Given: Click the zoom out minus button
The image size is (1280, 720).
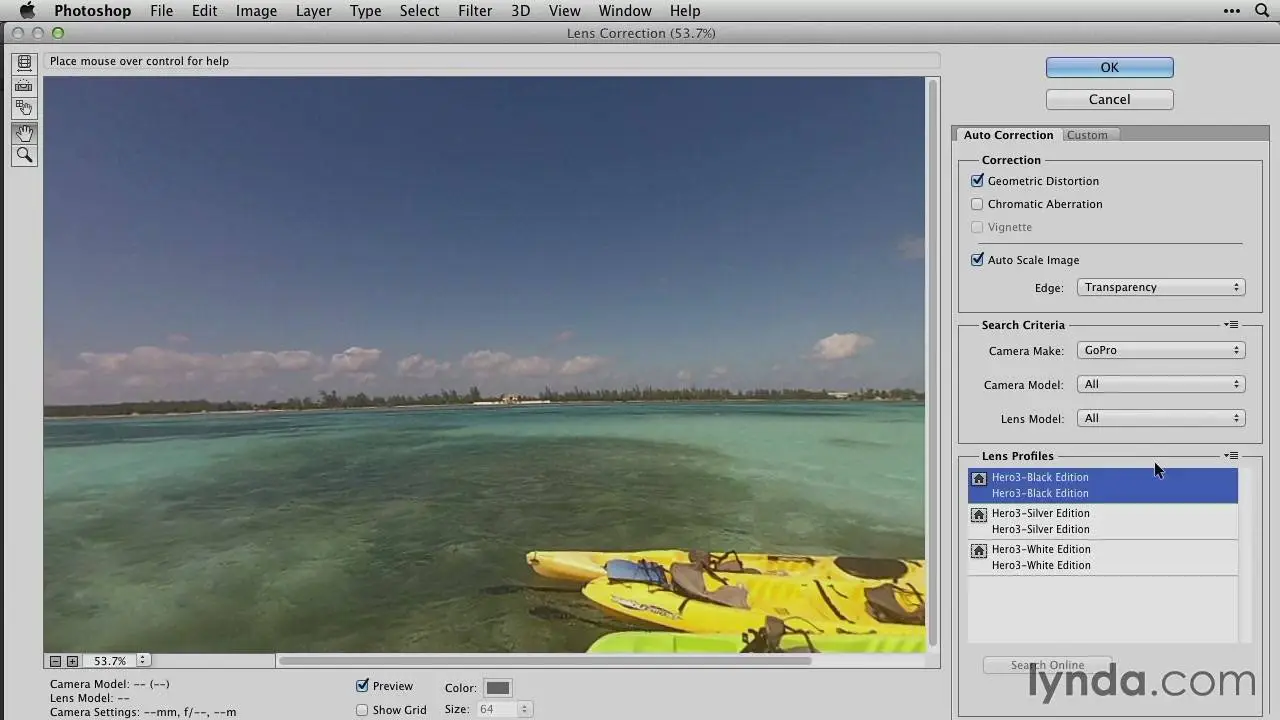Looking at the screenshot, I should tap(56, 661).
